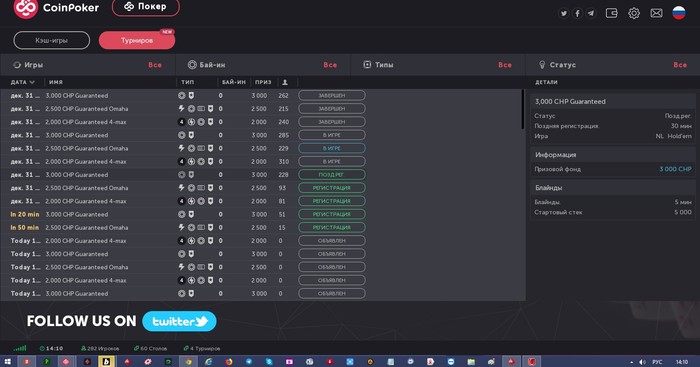Open the File Explorer folder taskbar icon
Screen dimensions: 700x367
(471, 362)
